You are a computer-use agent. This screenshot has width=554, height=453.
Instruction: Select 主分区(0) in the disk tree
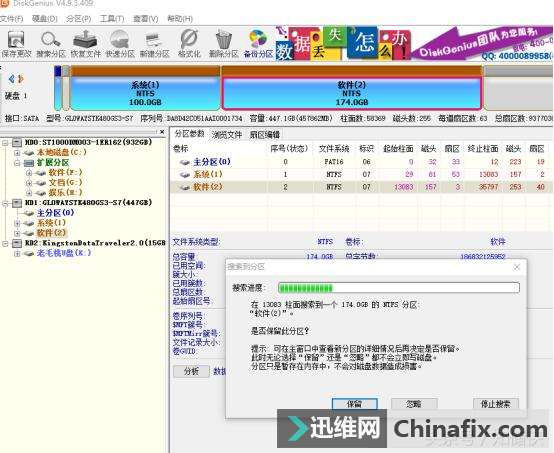tap(55, 213)
